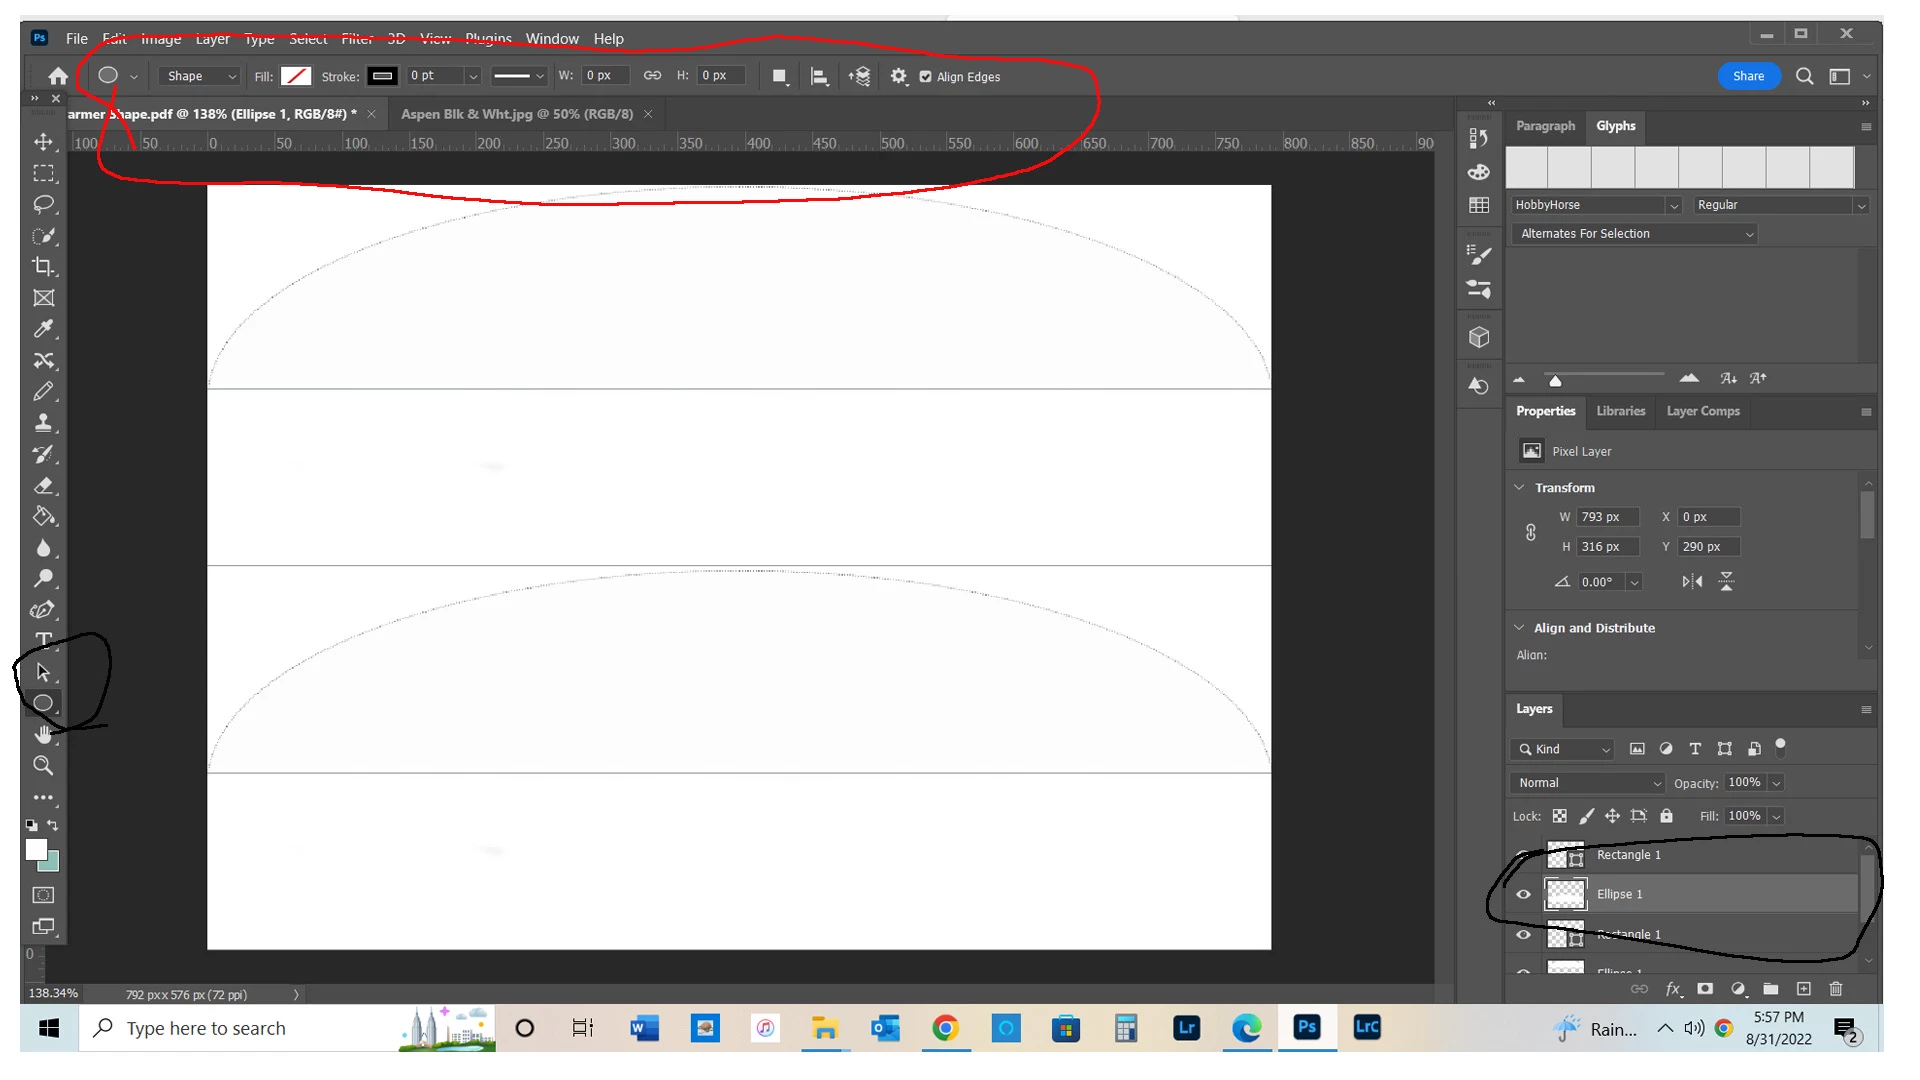The width and height of the screenshot is (1920, 1080).
Task: Select the Eyedropper tool
Action: click(43, 329)
